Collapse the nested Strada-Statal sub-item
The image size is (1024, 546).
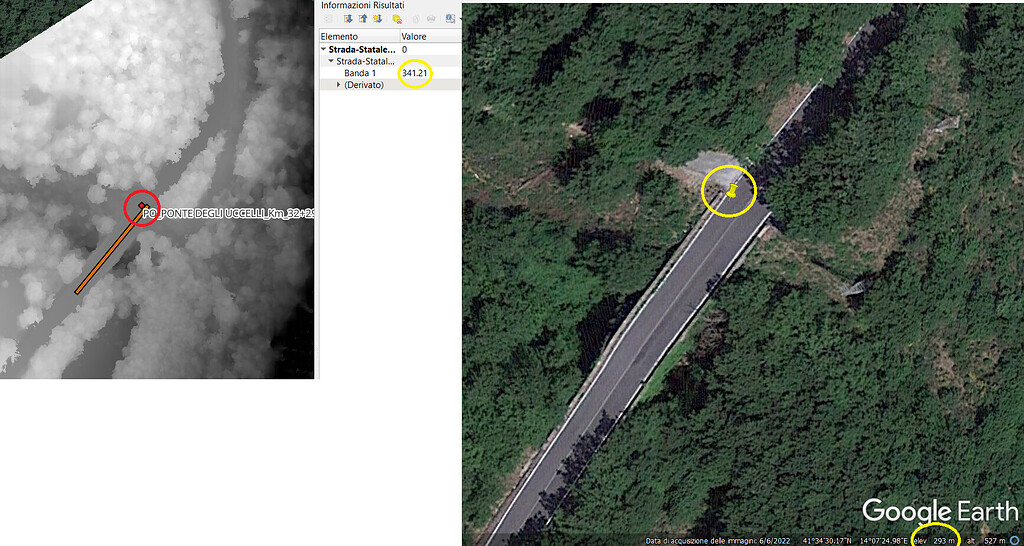pyautogui.click(x=331, y=61)
